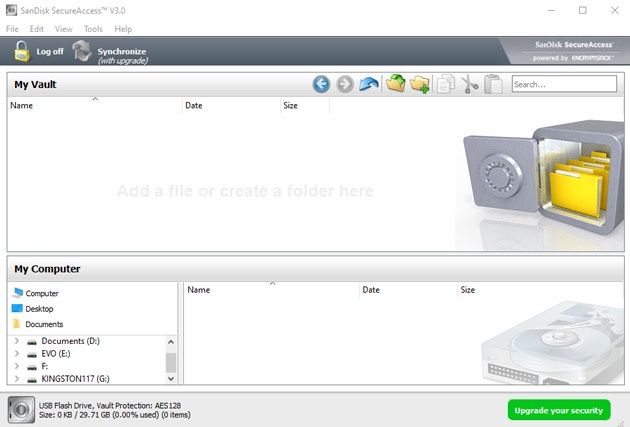Expand the Documents (D:) drive node
Viewport: 630px width, 427px height.
pos(16,341)
